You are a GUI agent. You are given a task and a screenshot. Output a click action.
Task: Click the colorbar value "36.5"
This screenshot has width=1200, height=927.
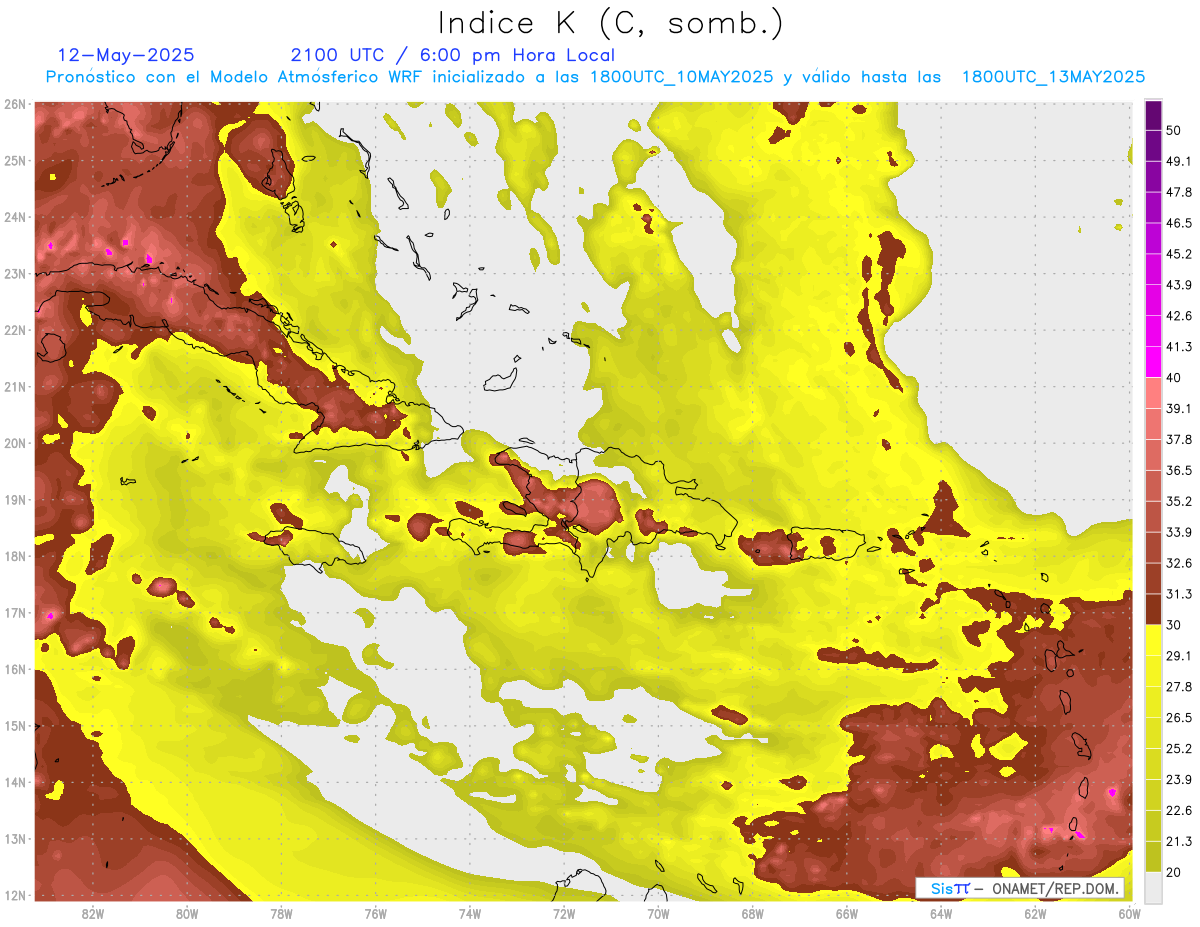(1179, 470)
